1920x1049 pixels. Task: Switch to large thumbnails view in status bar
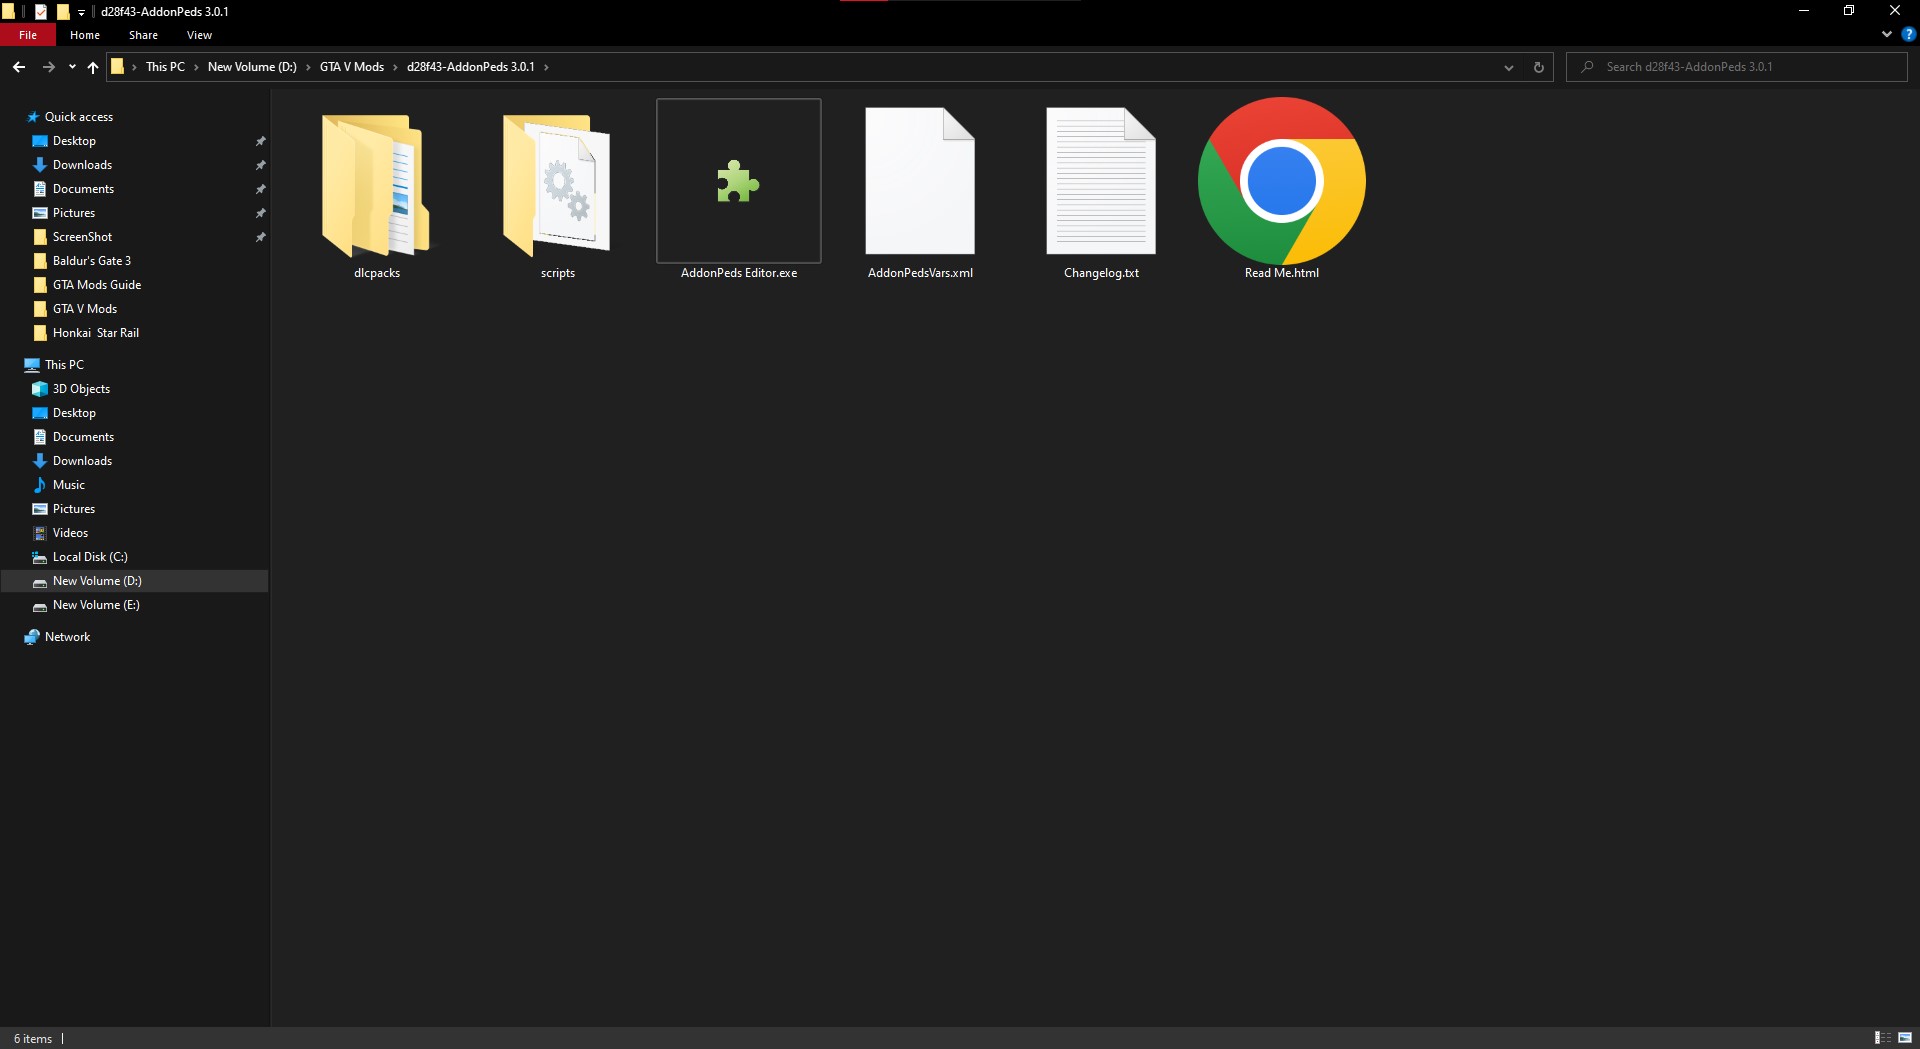pyautogui.click(x=1905, y=1038)
